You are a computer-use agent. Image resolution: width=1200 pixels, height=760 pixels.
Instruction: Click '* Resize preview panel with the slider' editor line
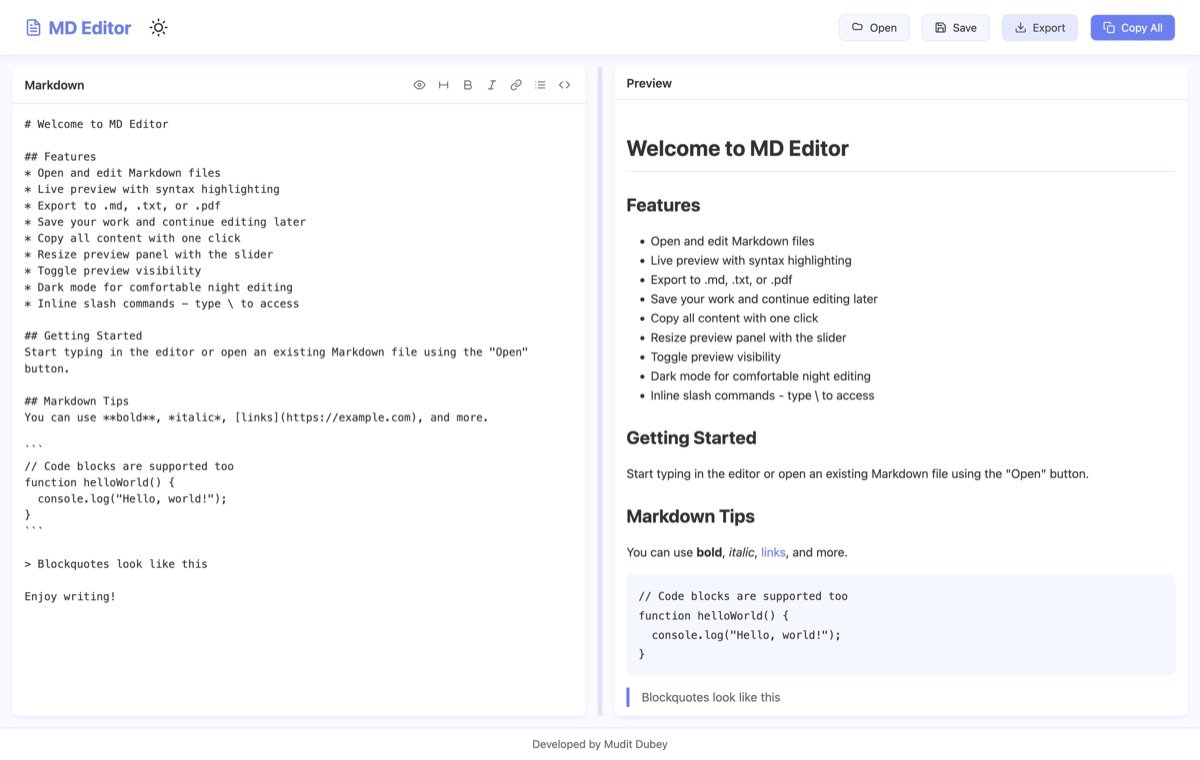point(149,255)
